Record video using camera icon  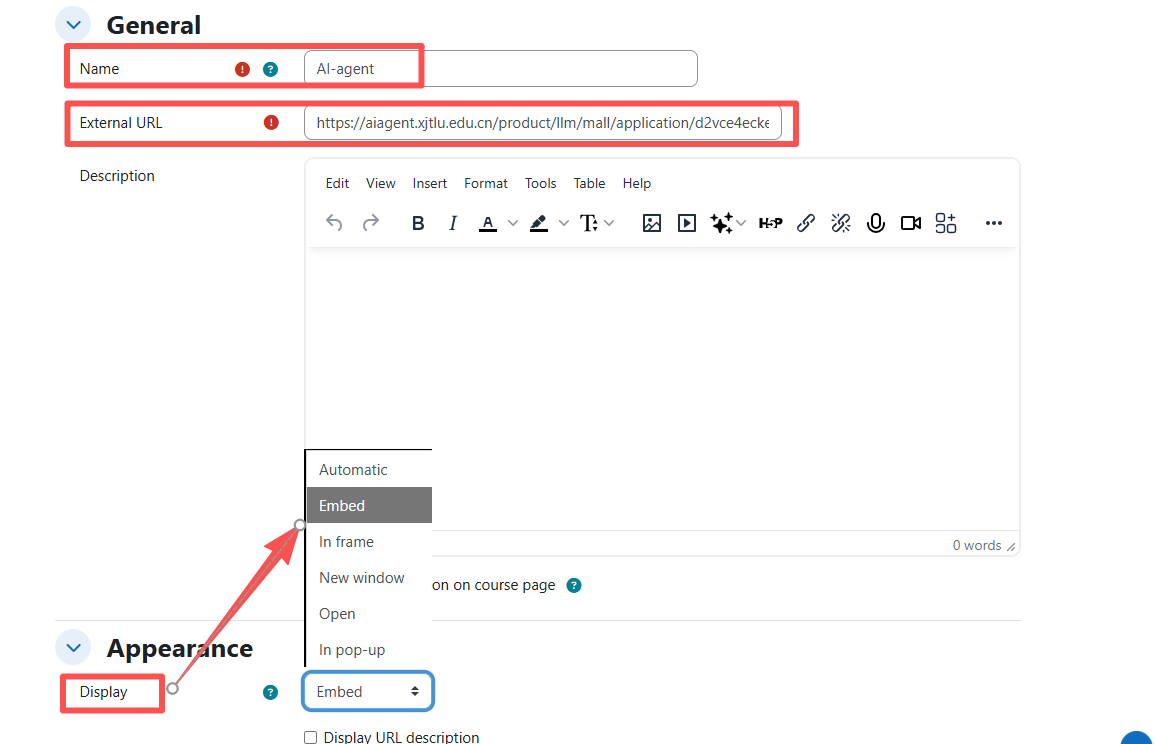pos(910,223)
